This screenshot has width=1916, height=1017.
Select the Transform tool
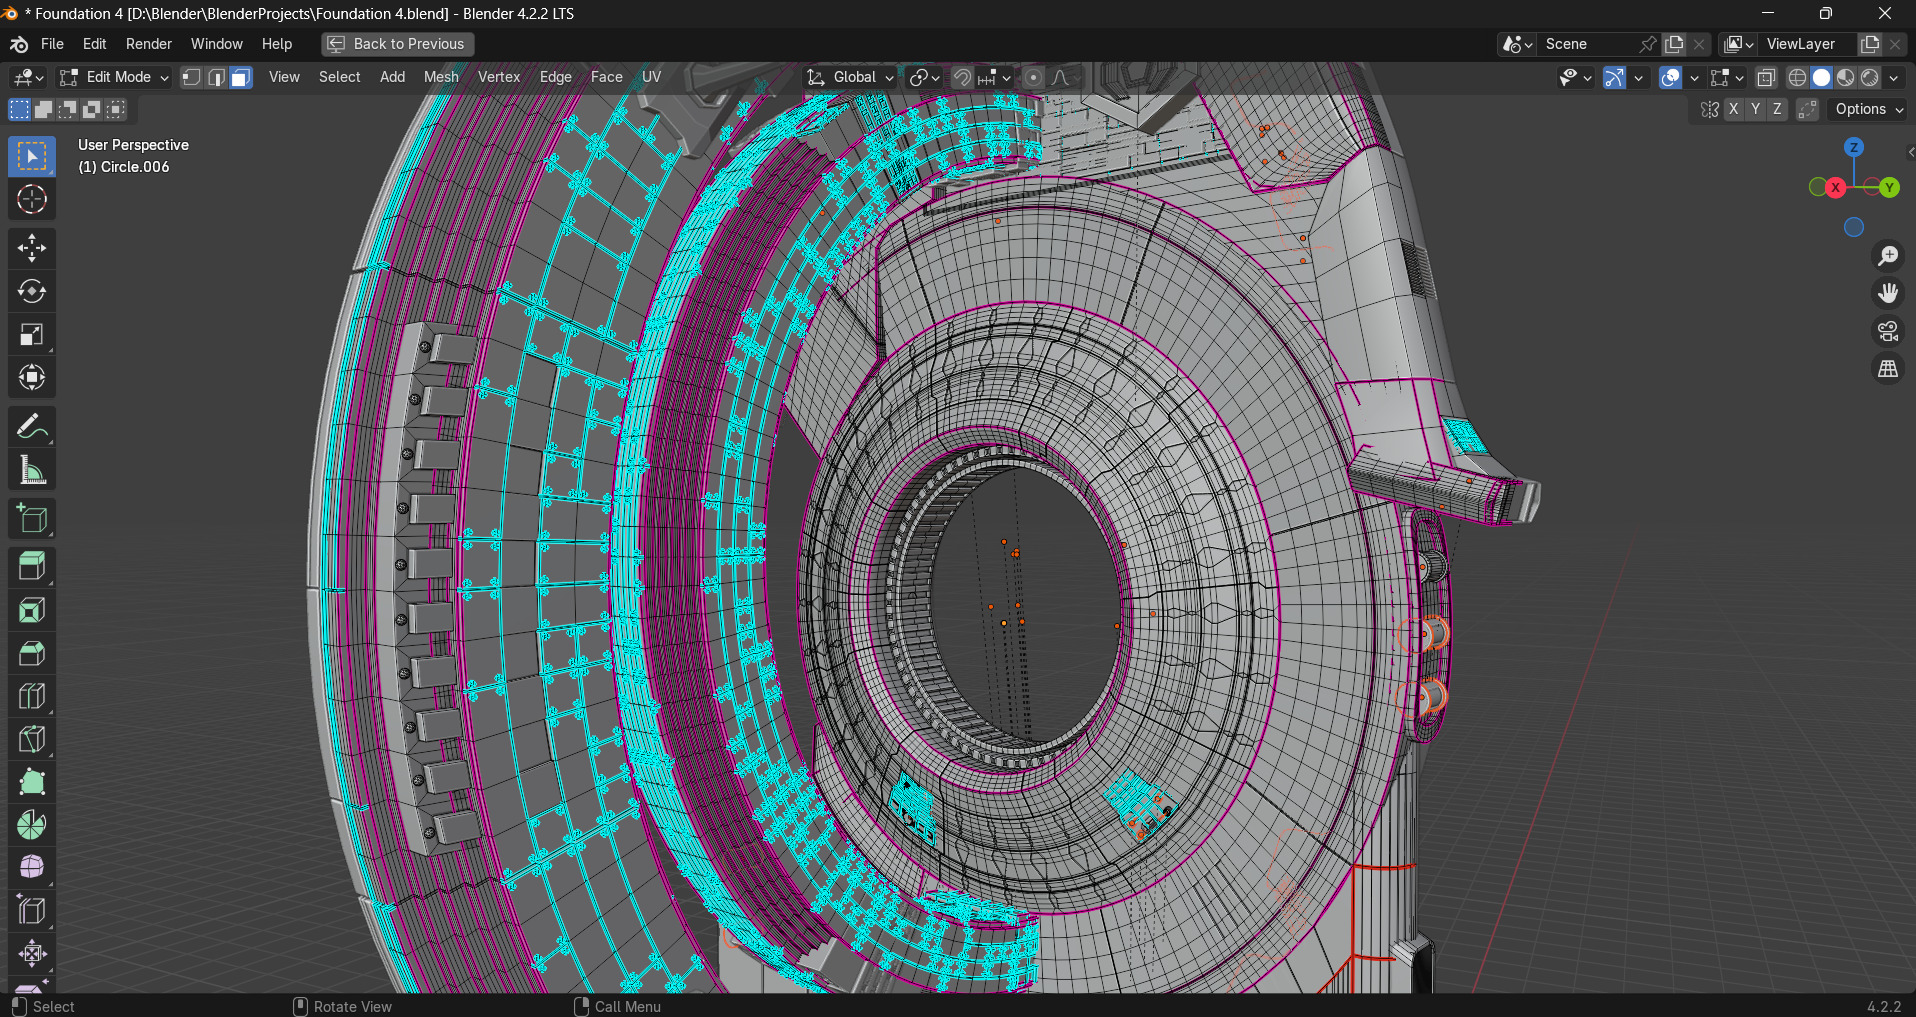pyautogui.click(x=32, y=377)
